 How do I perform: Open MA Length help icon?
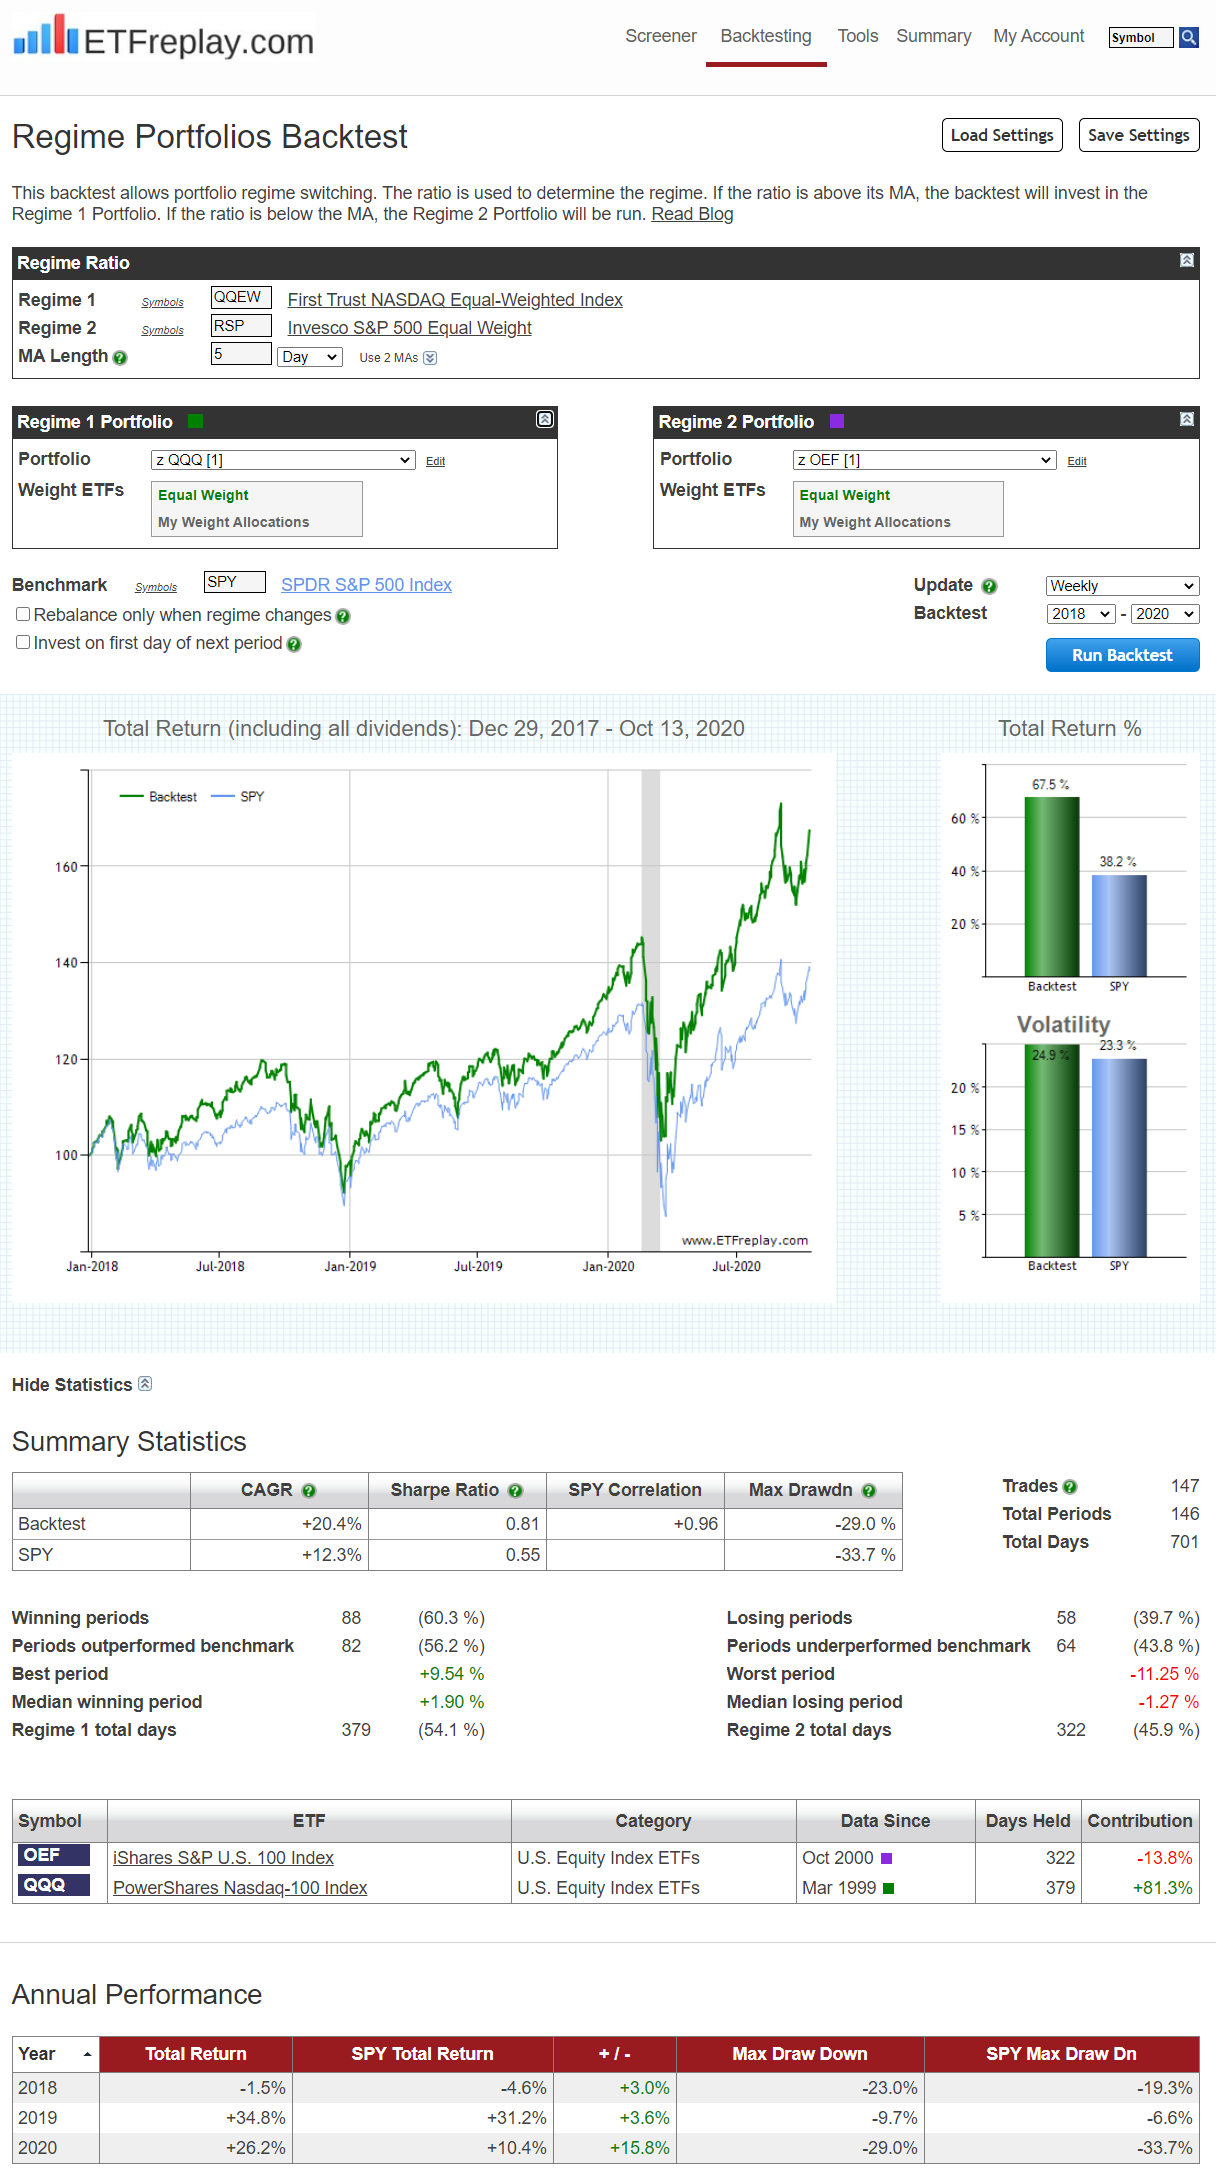click(x=120, y=358)
